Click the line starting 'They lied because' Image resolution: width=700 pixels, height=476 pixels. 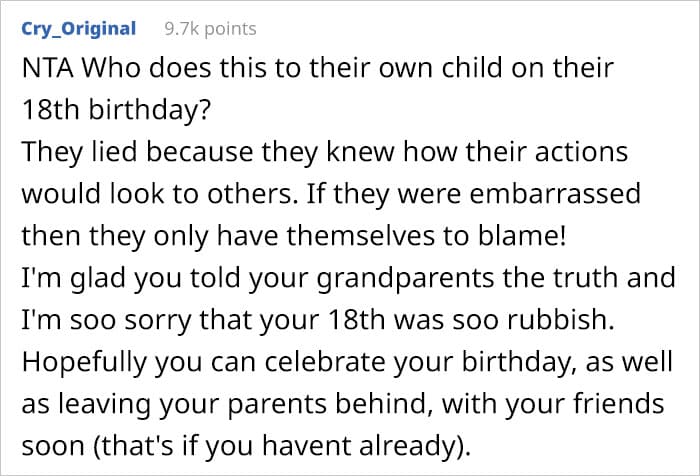tap(325, 152)
